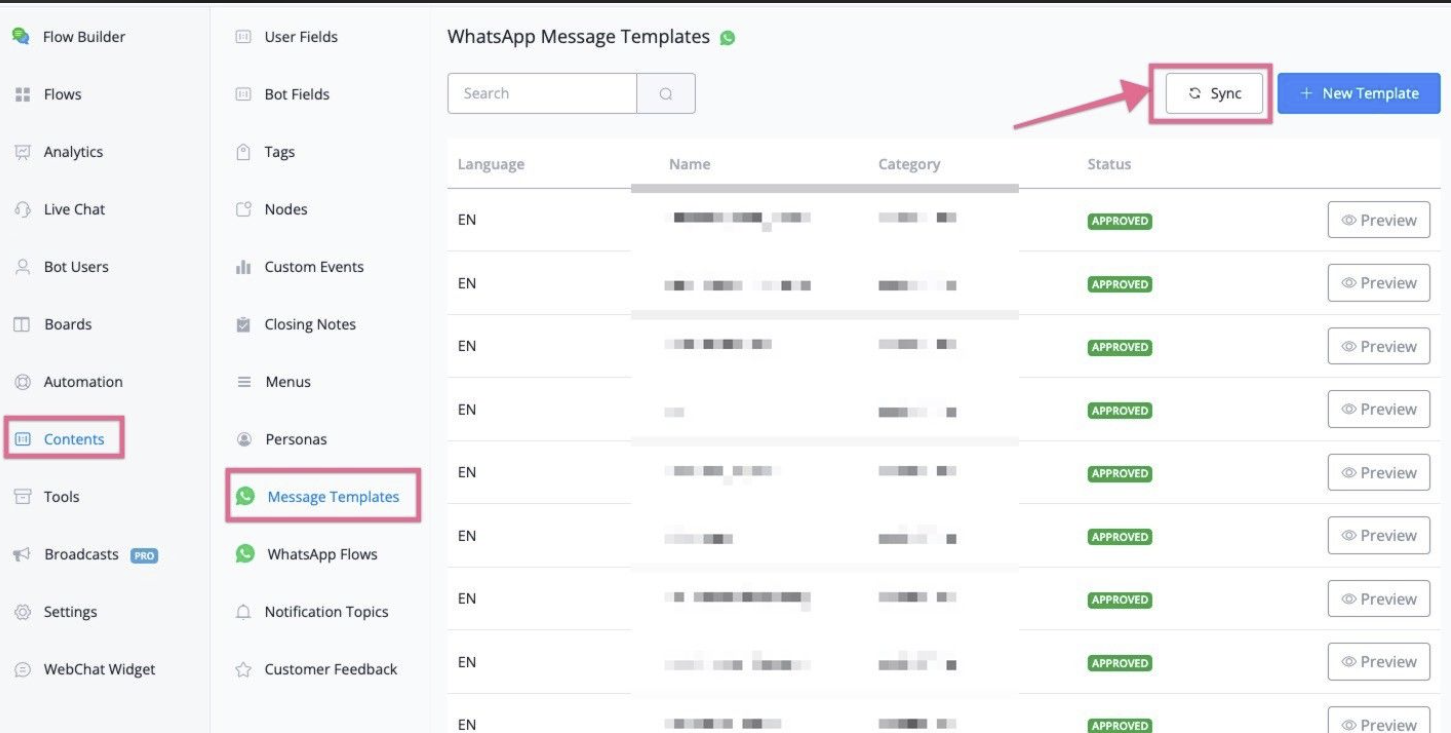Image resolution: width=1451 pixels, height=733 pixels.
Task: Click the Notification Topics bell icon
Action: [243, 612]
